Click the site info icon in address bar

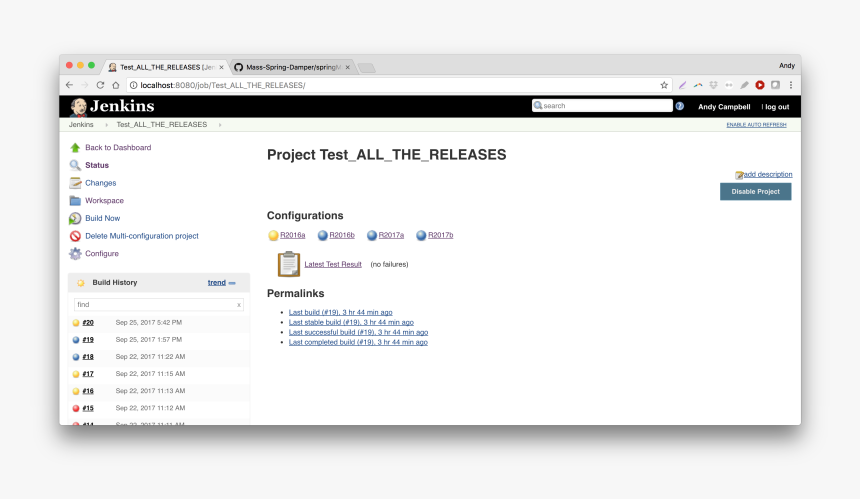(133, 85)
